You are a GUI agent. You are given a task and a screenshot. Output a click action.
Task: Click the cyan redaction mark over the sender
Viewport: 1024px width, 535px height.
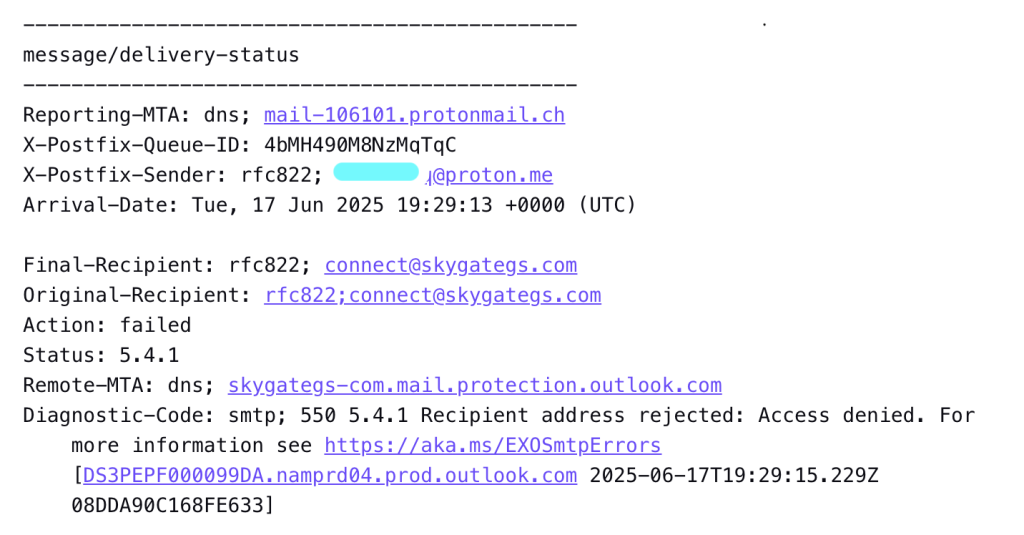(376, 172)
